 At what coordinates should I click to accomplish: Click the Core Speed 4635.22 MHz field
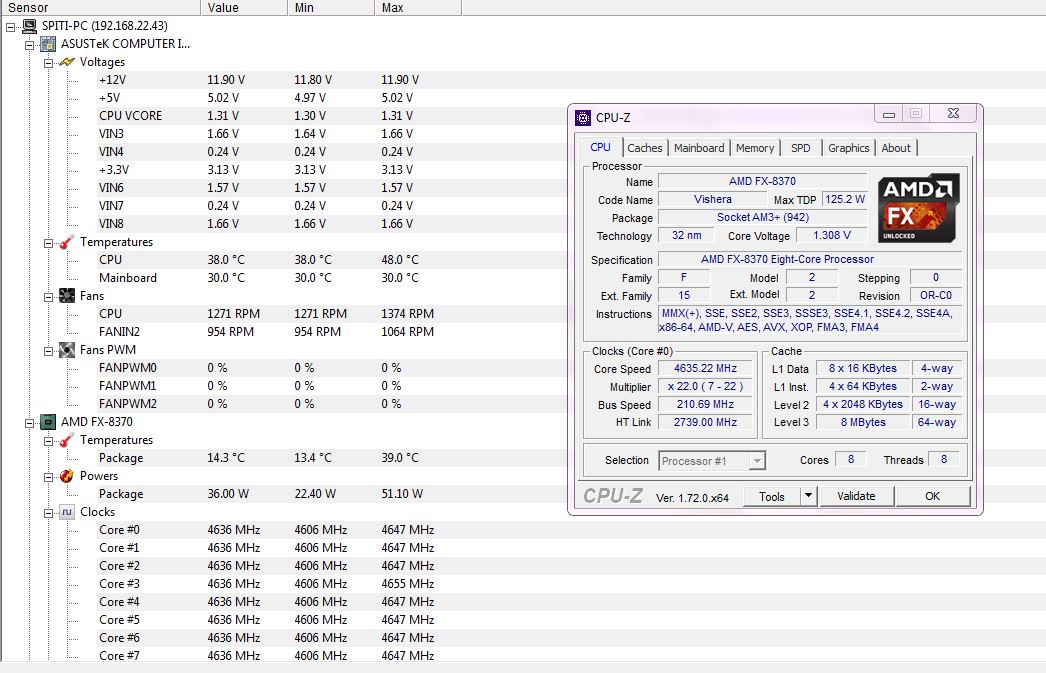tap(705, 368)
